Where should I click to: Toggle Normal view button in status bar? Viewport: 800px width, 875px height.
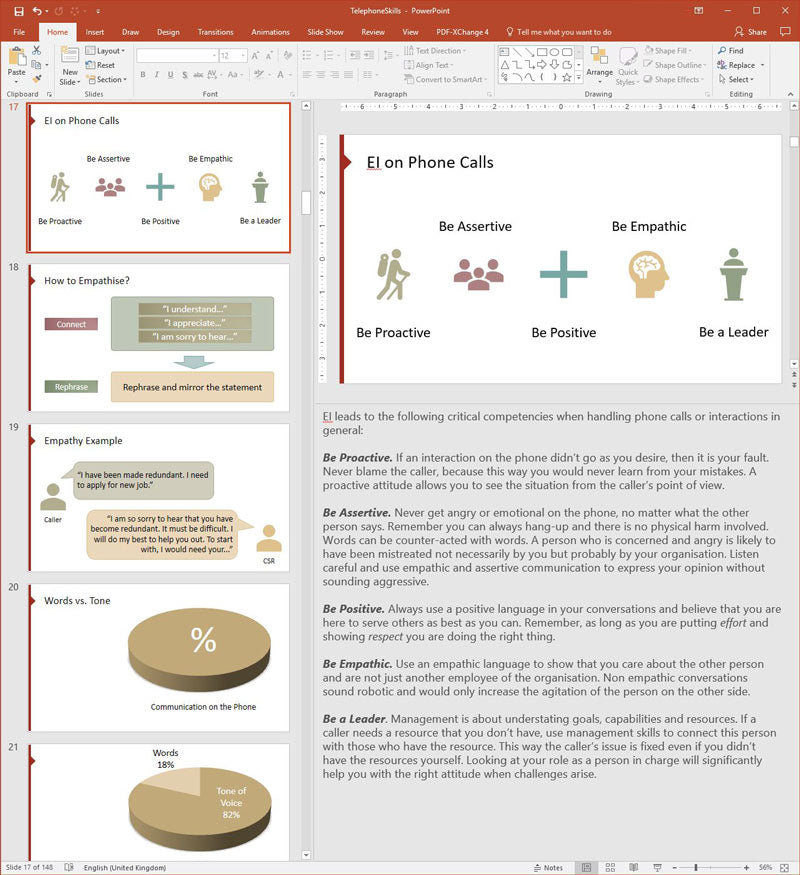coord(586,868)
